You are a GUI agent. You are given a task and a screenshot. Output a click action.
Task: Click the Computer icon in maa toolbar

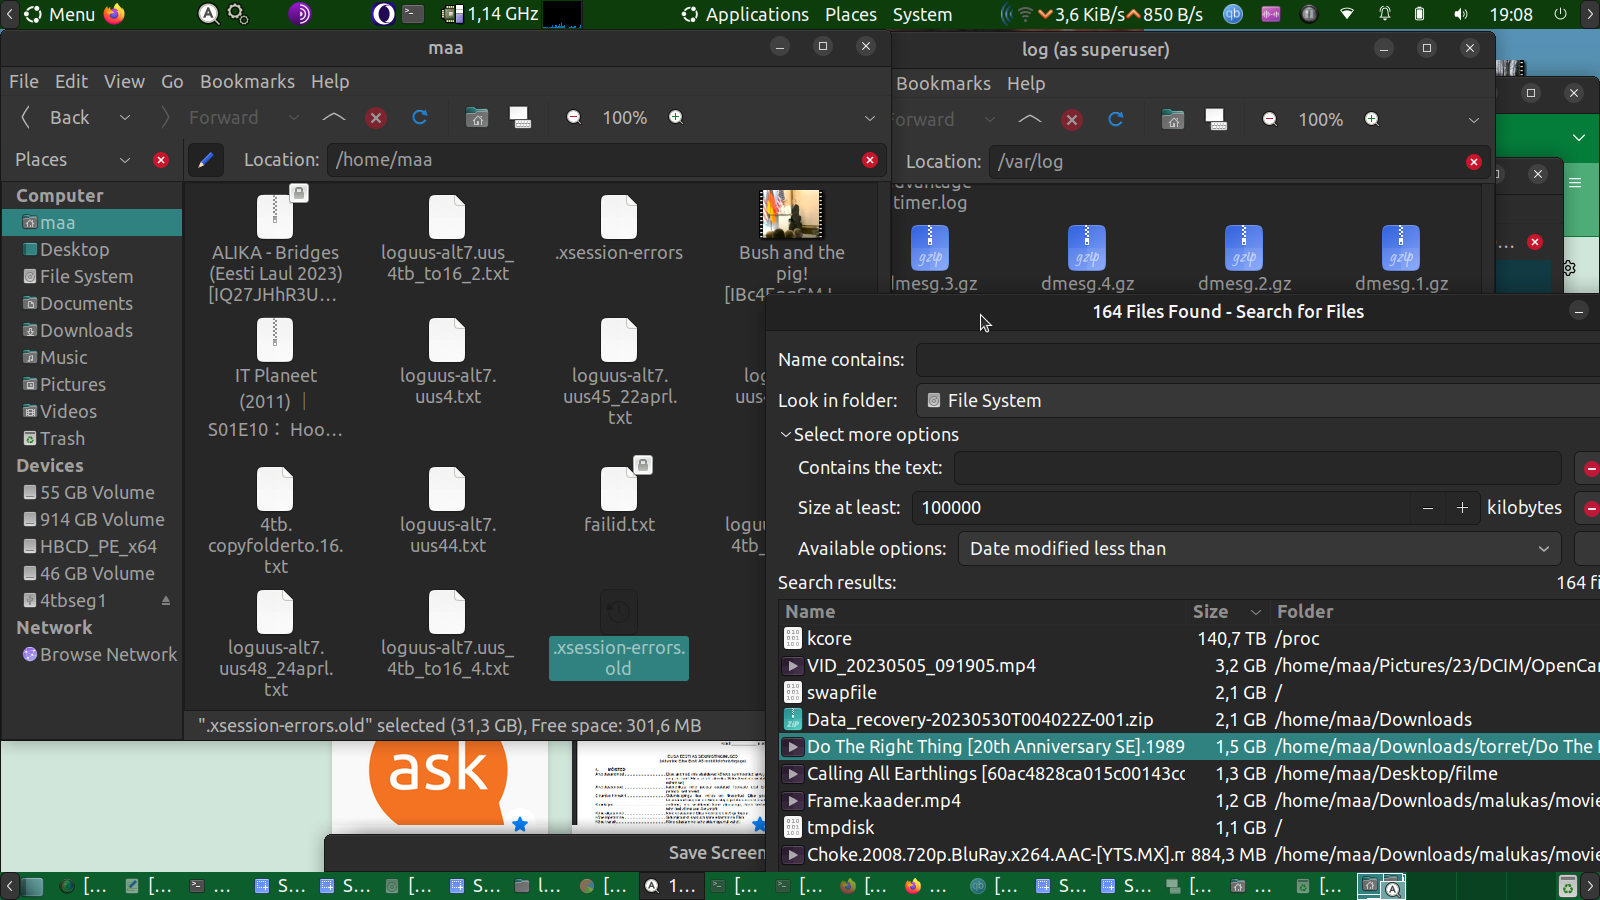click(x=520, y=118)
